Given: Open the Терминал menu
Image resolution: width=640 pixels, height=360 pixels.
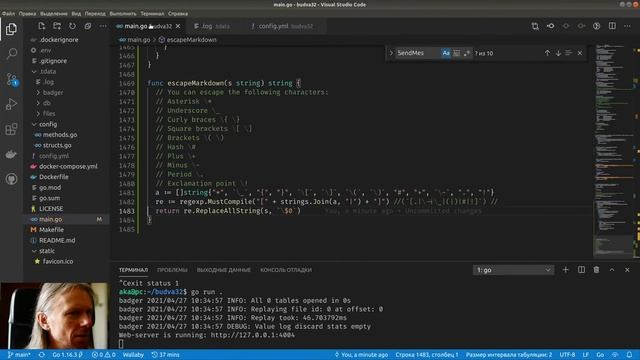Looking at the screenshot, I should click(152, 13).
